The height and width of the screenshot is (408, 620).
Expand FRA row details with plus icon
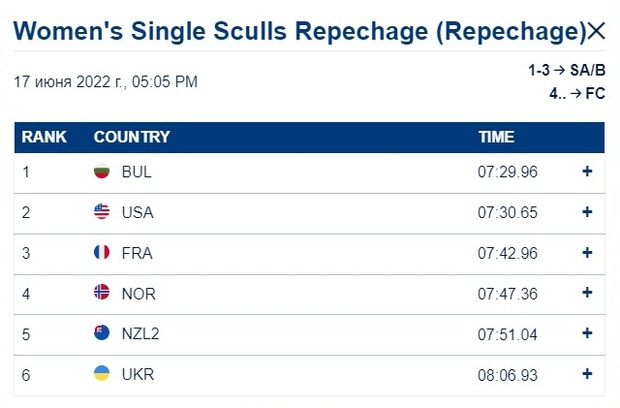point(587,253)
